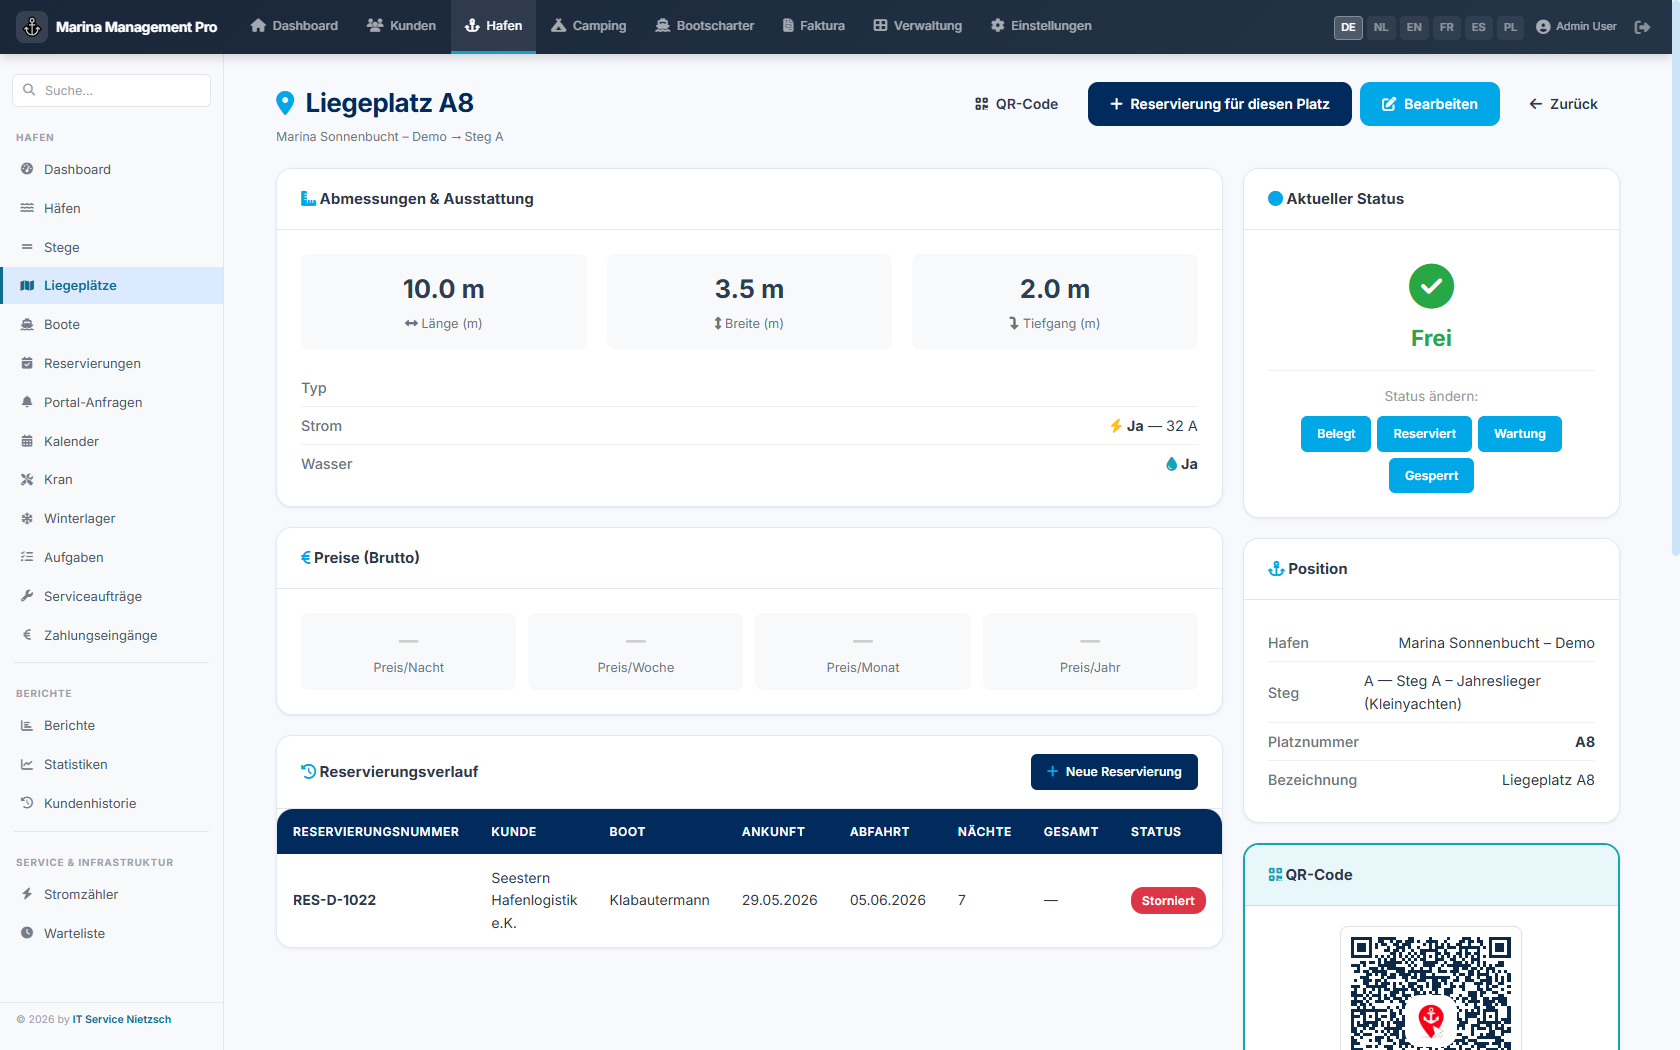
Task: Set status to Gesperrt
Action: 1431,476
